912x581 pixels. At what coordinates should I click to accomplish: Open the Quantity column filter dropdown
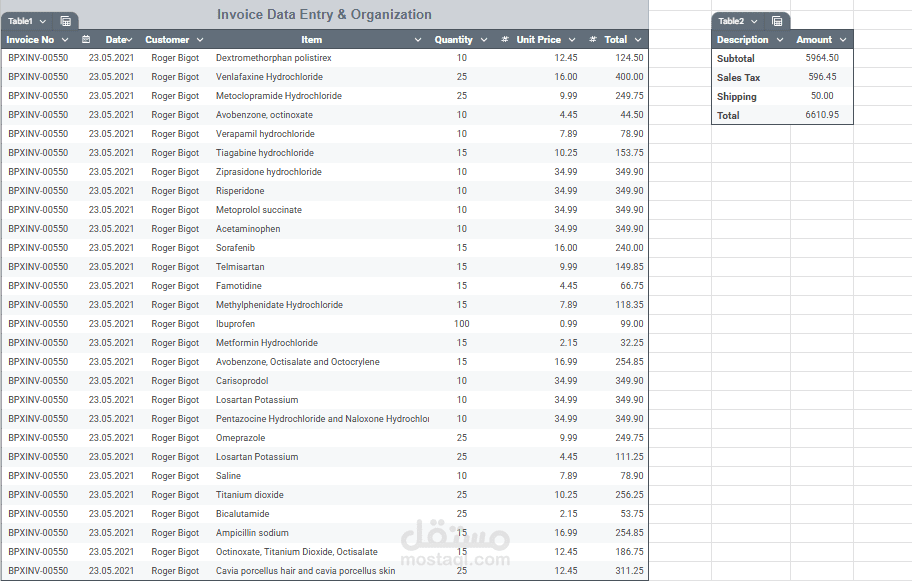coord(483,40)
